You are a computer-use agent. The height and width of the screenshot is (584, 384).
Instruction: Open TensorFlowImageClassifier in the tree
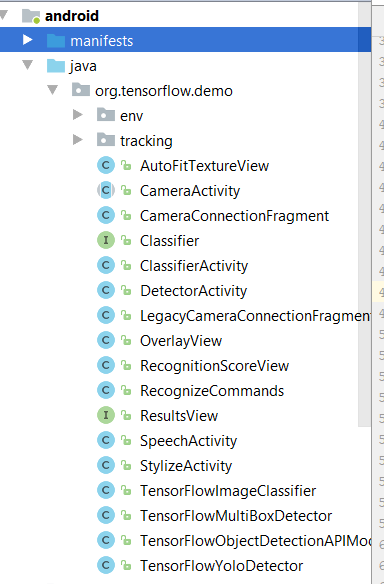[x=228, y=491]
